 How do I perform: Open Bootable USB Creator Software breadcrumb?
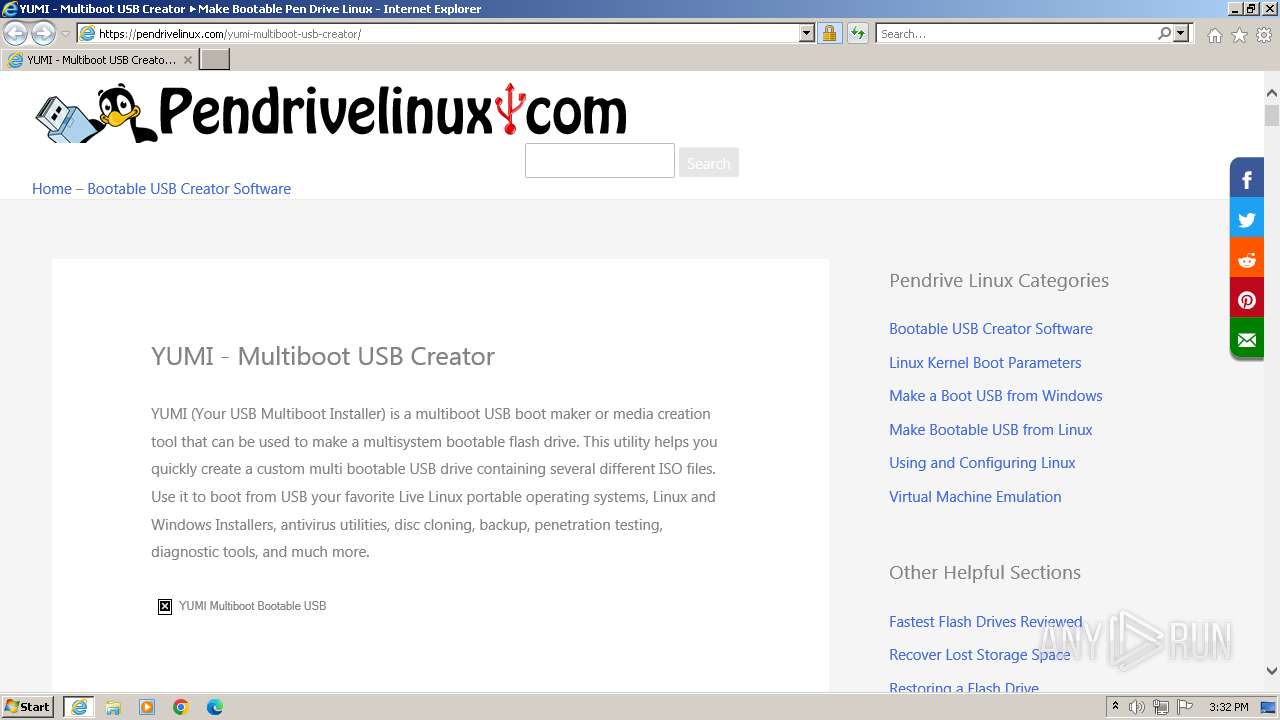click(x=189, y=189)
